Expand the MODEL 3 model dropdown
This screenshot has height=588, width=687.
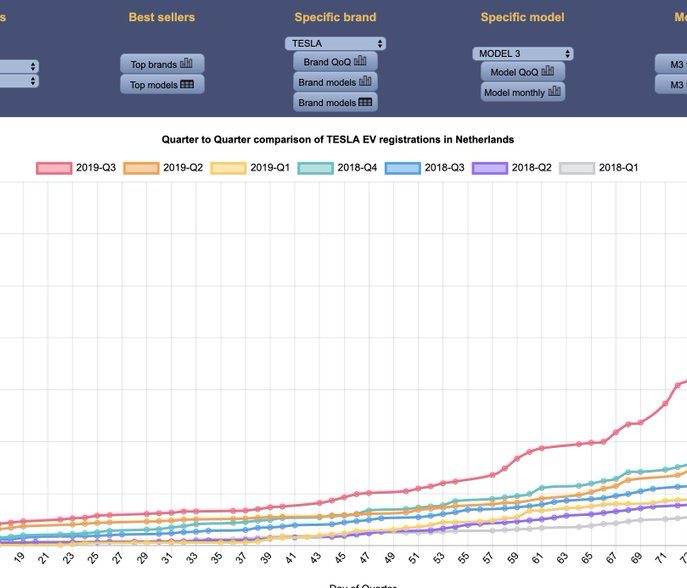pos(523,53)
